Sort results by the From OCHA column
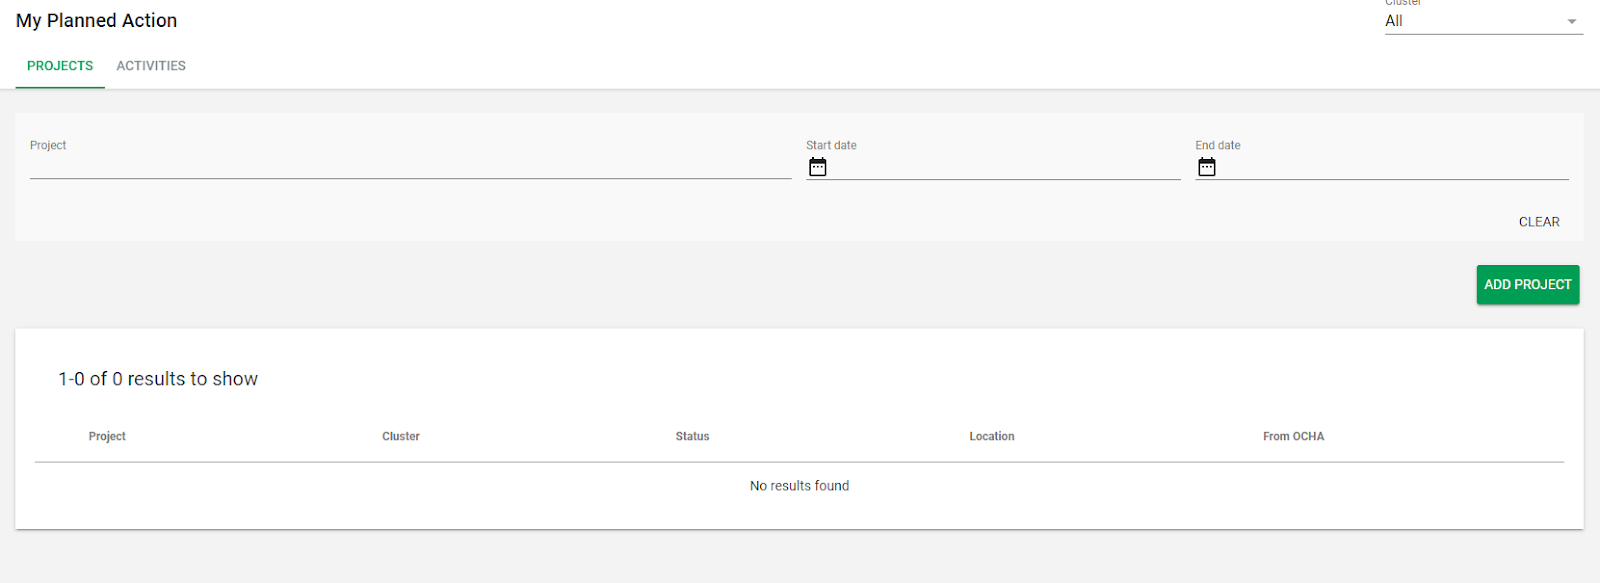This screenshot has height=583, width=1600. (x=1293, y=436)
